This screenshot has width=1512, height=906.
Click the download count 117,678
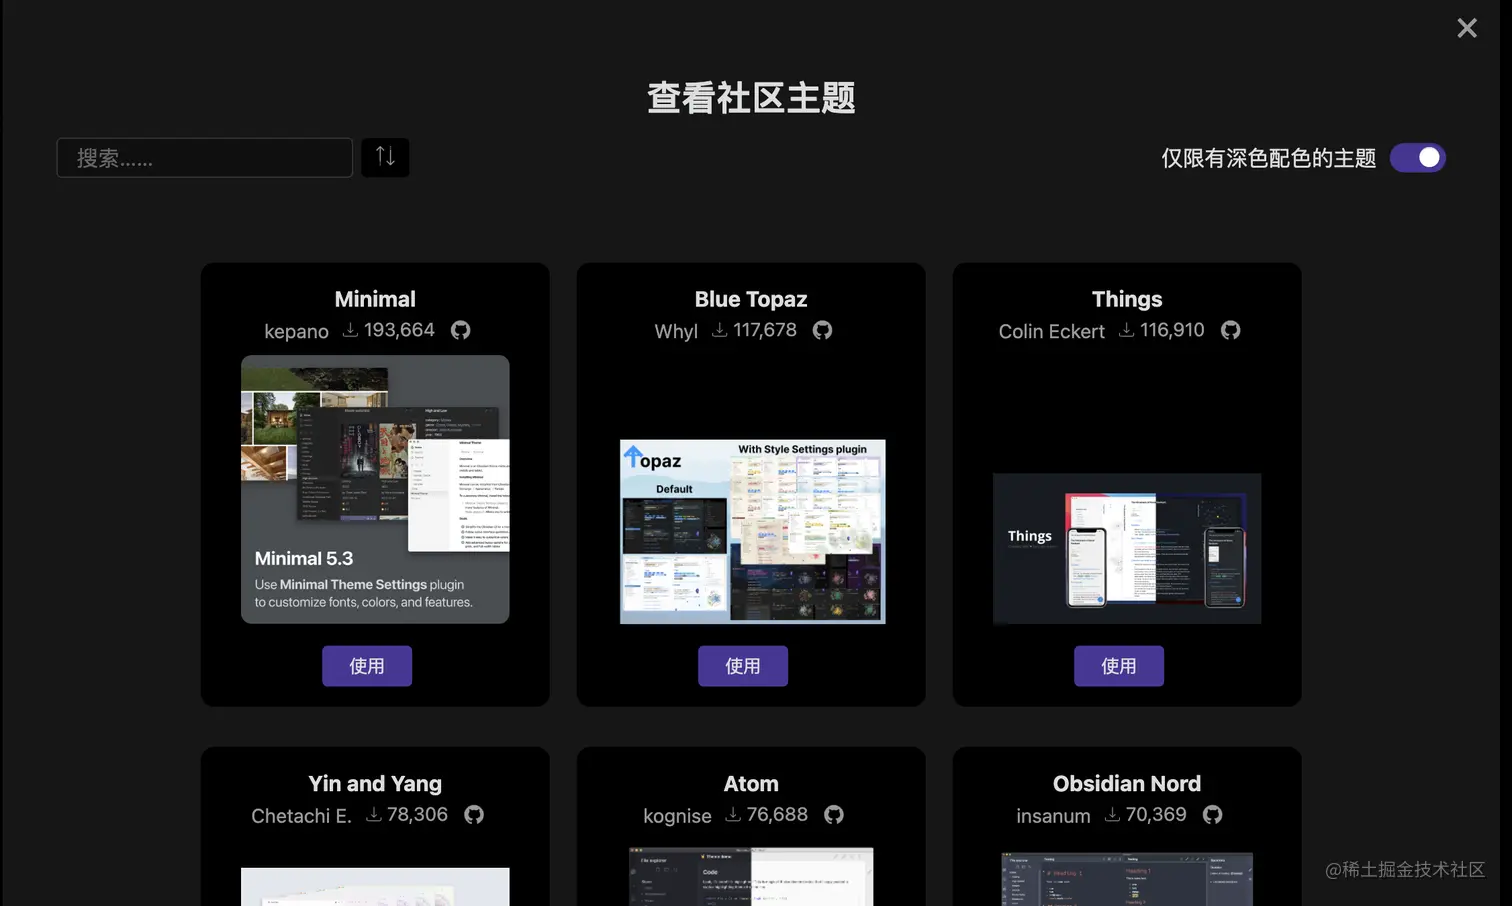(765, 330)
